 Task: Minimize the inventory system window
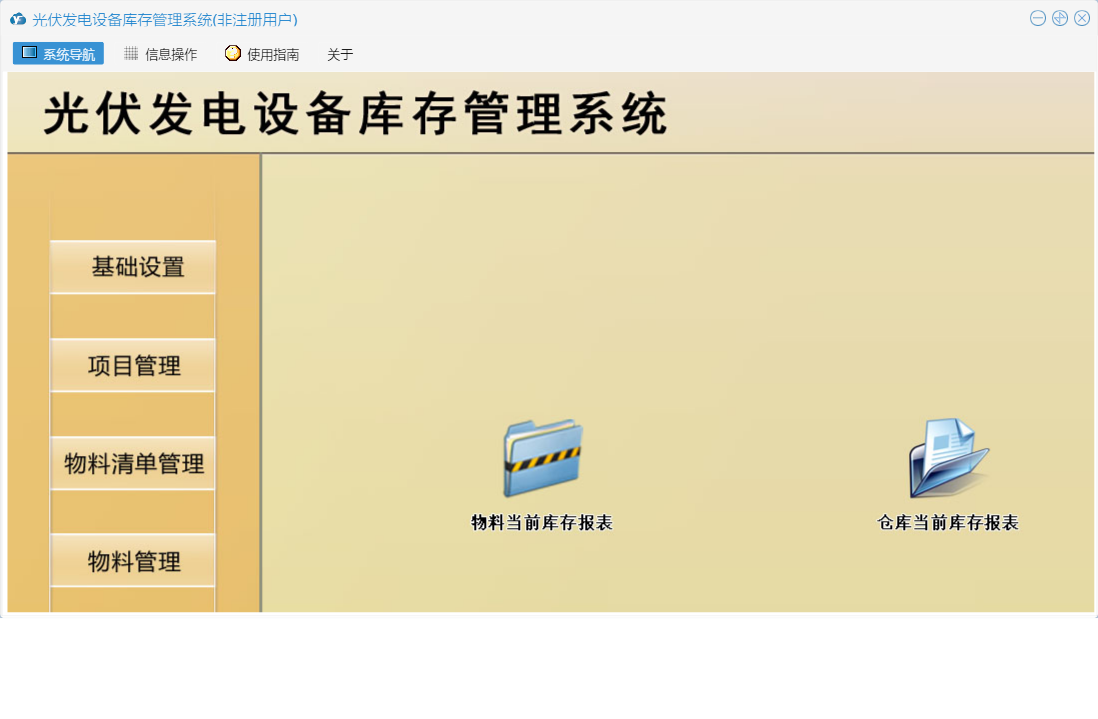click(x=1038, y=18)
